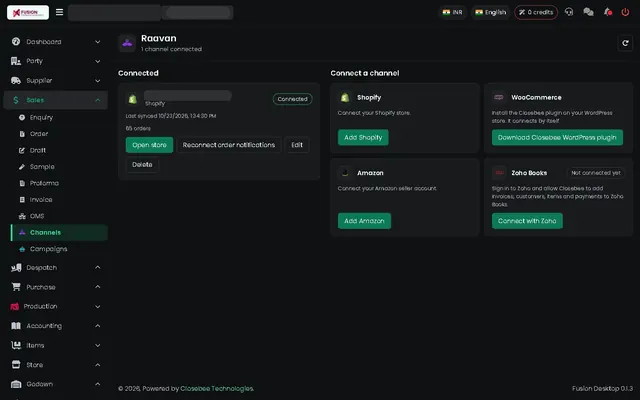Click Connect with Zoho button
Image resolution: width=640 pixels, height=400 pixels.
click(x=527, y=221)
